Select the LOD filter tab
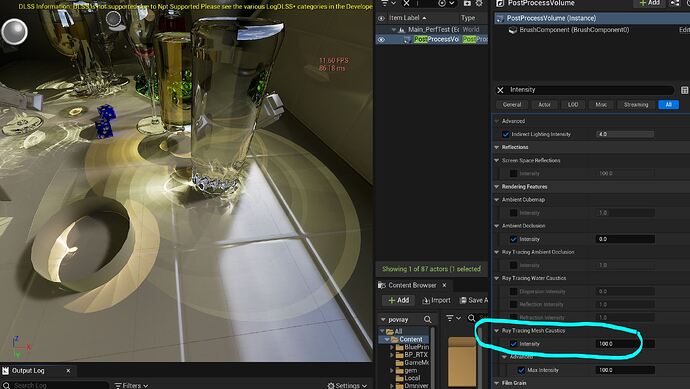 click(x=573, y=105)
